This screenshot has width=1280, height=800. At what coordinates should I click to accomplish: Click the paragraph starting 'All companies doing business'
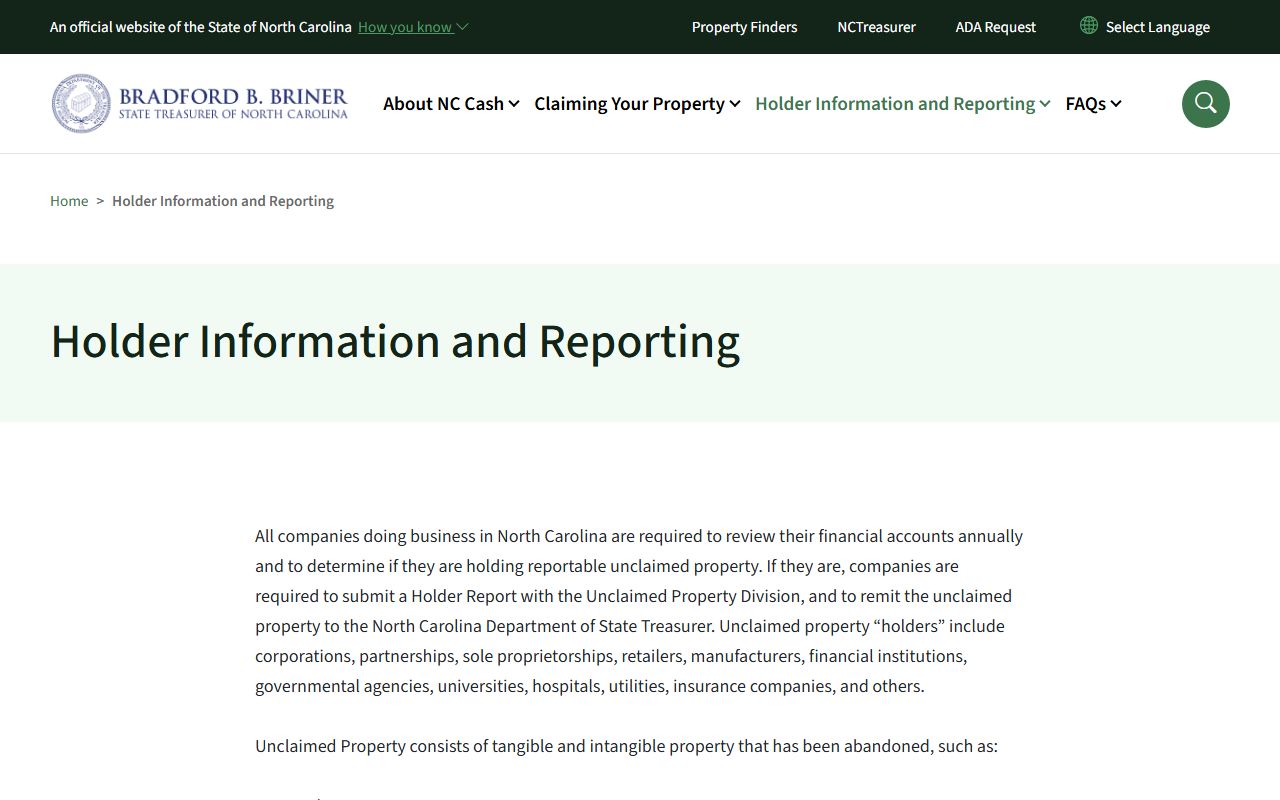coord(639,611)
